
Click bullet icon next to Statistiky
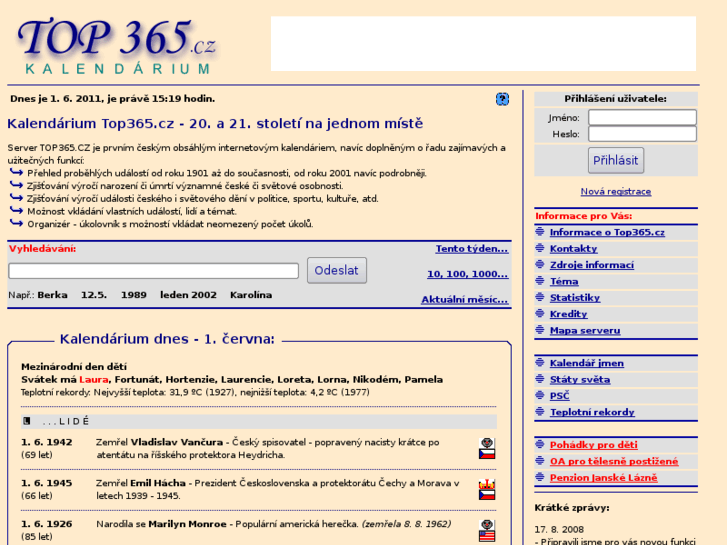point(540,297)
